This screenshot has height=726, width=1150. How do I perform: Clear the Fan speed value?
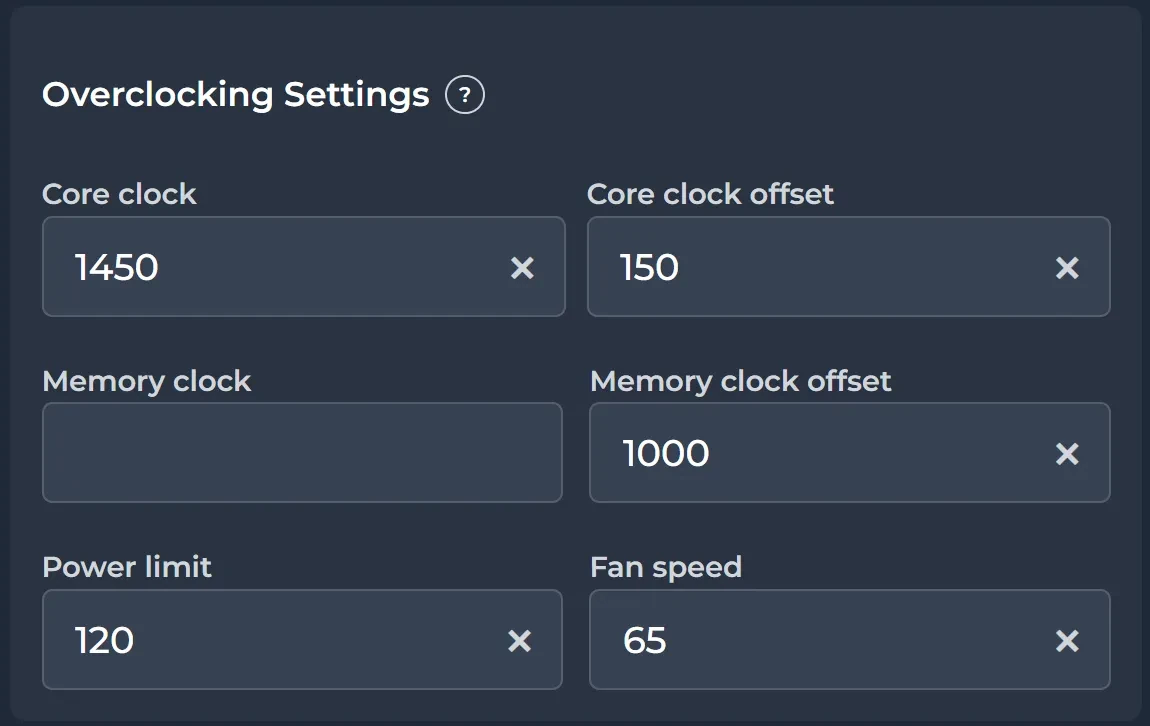(1067, 640)
